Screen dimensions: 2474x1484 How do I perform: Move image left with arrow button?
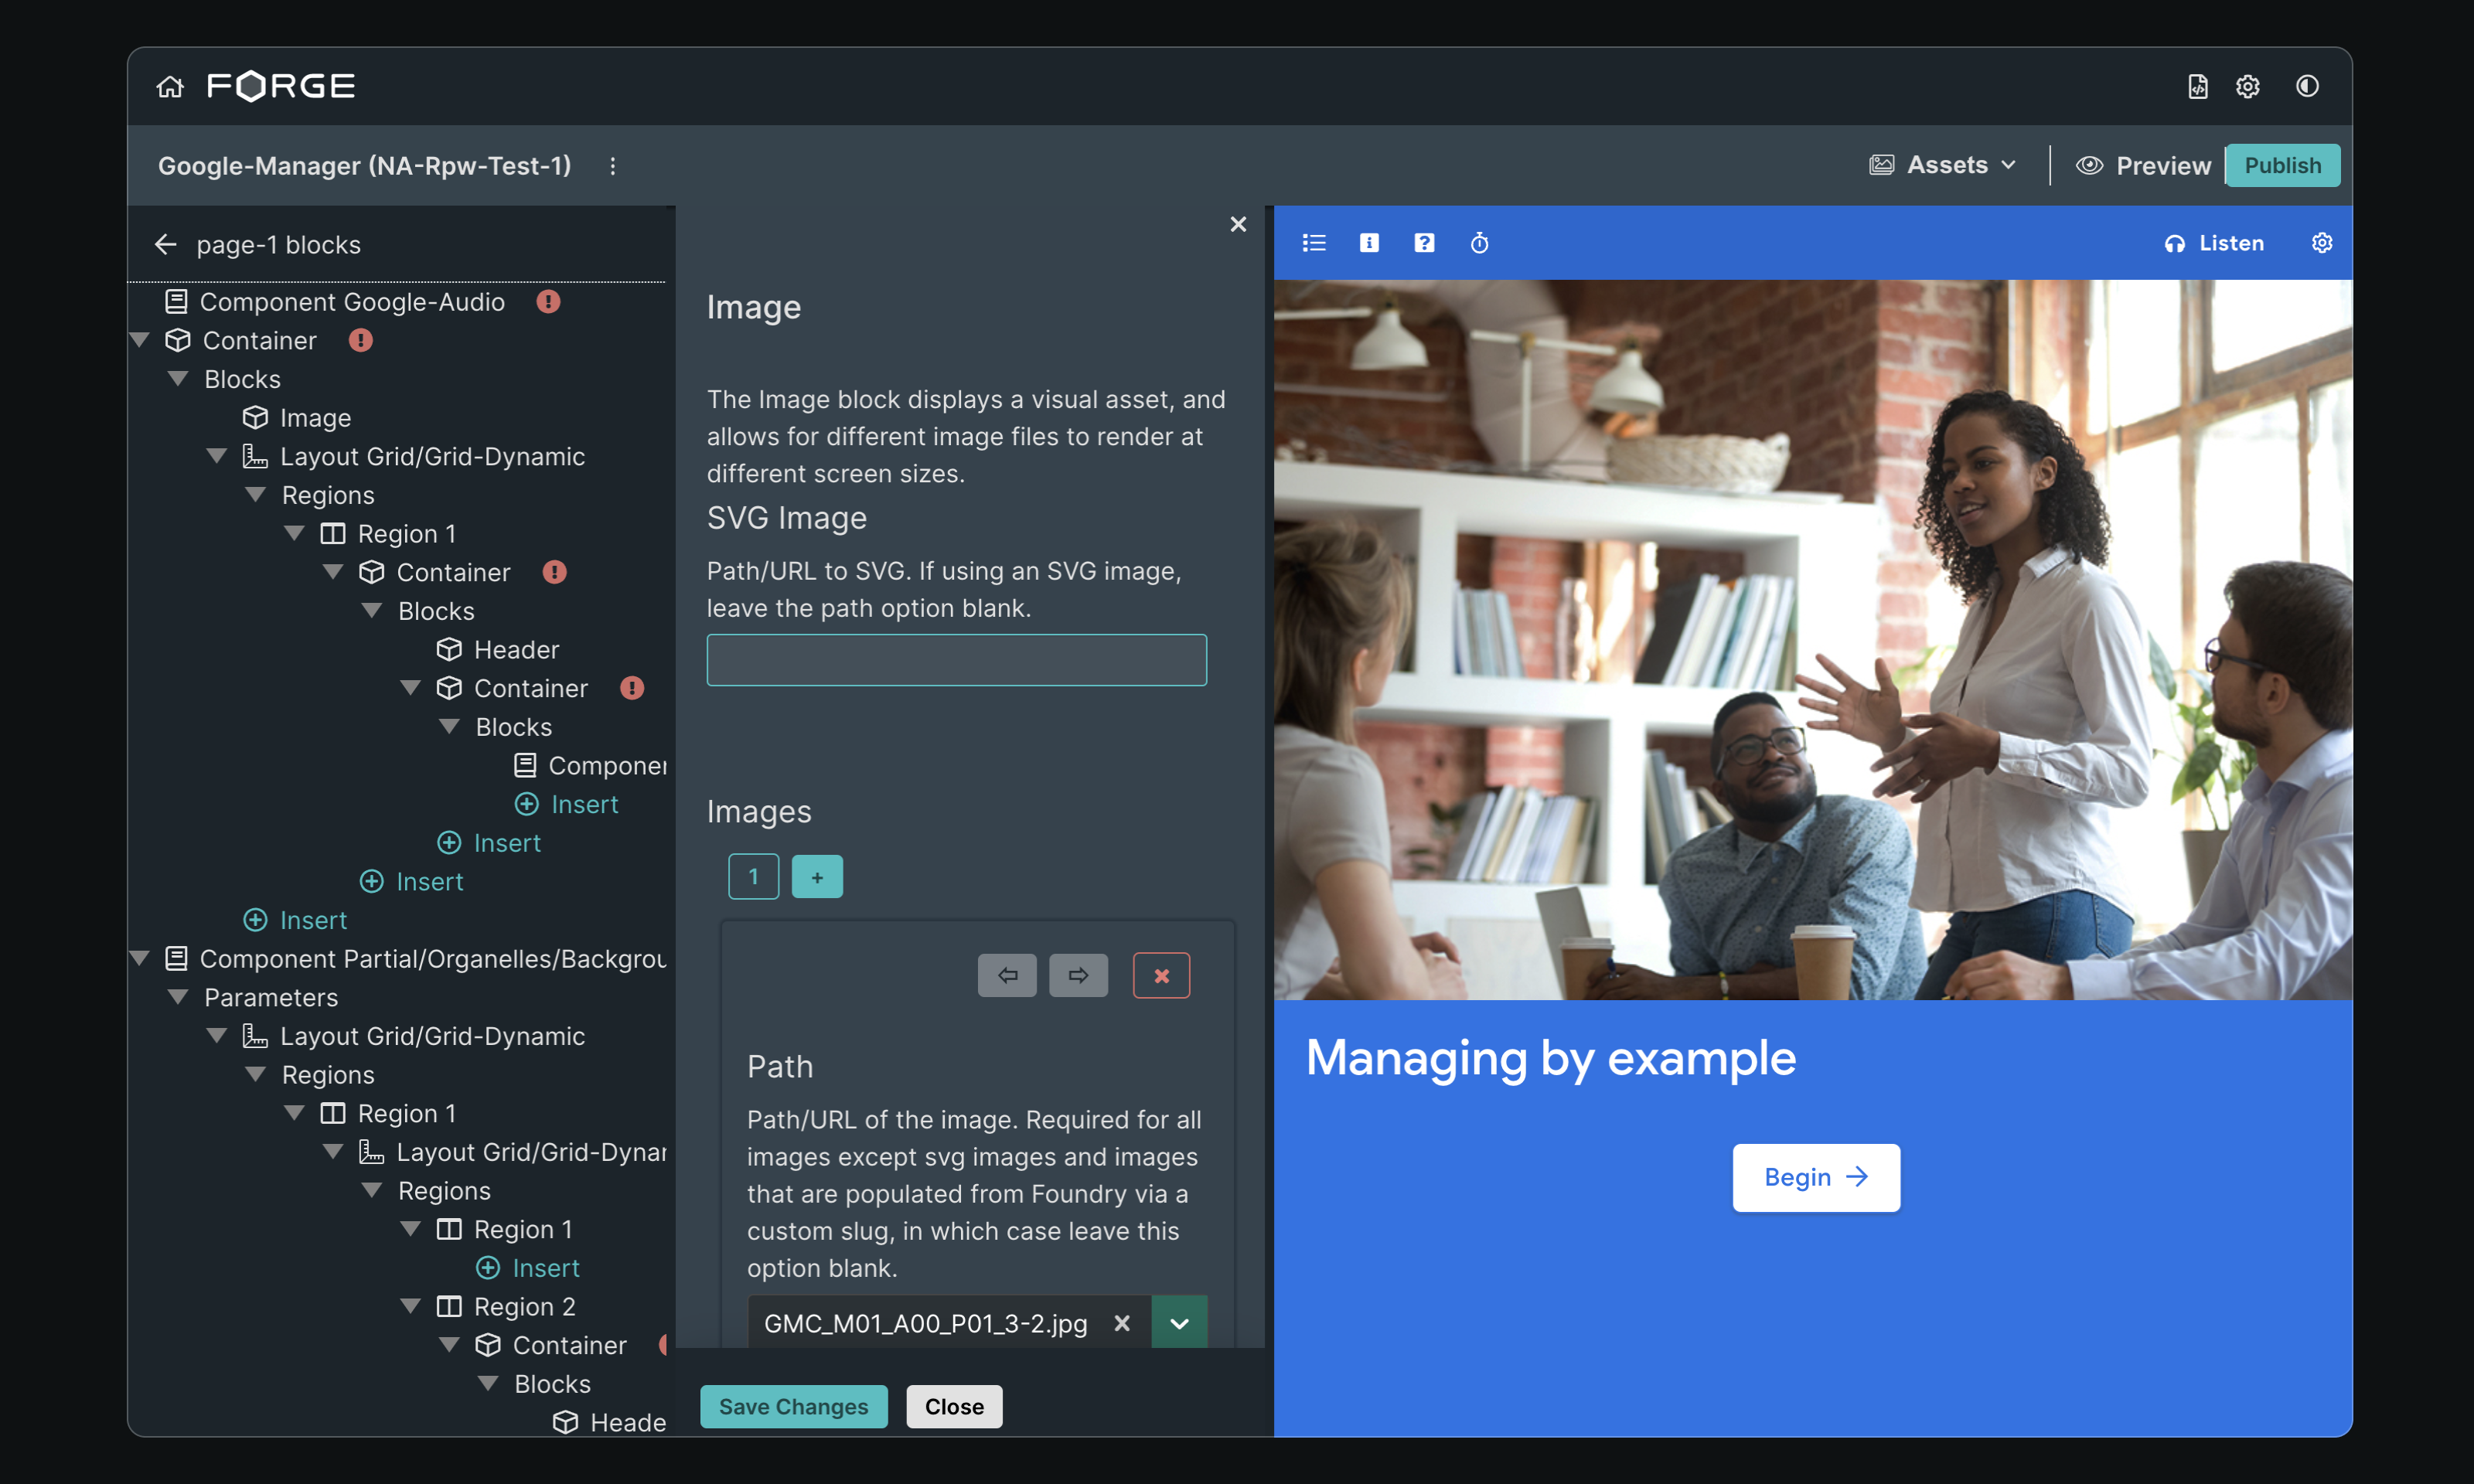point(1007,975)
